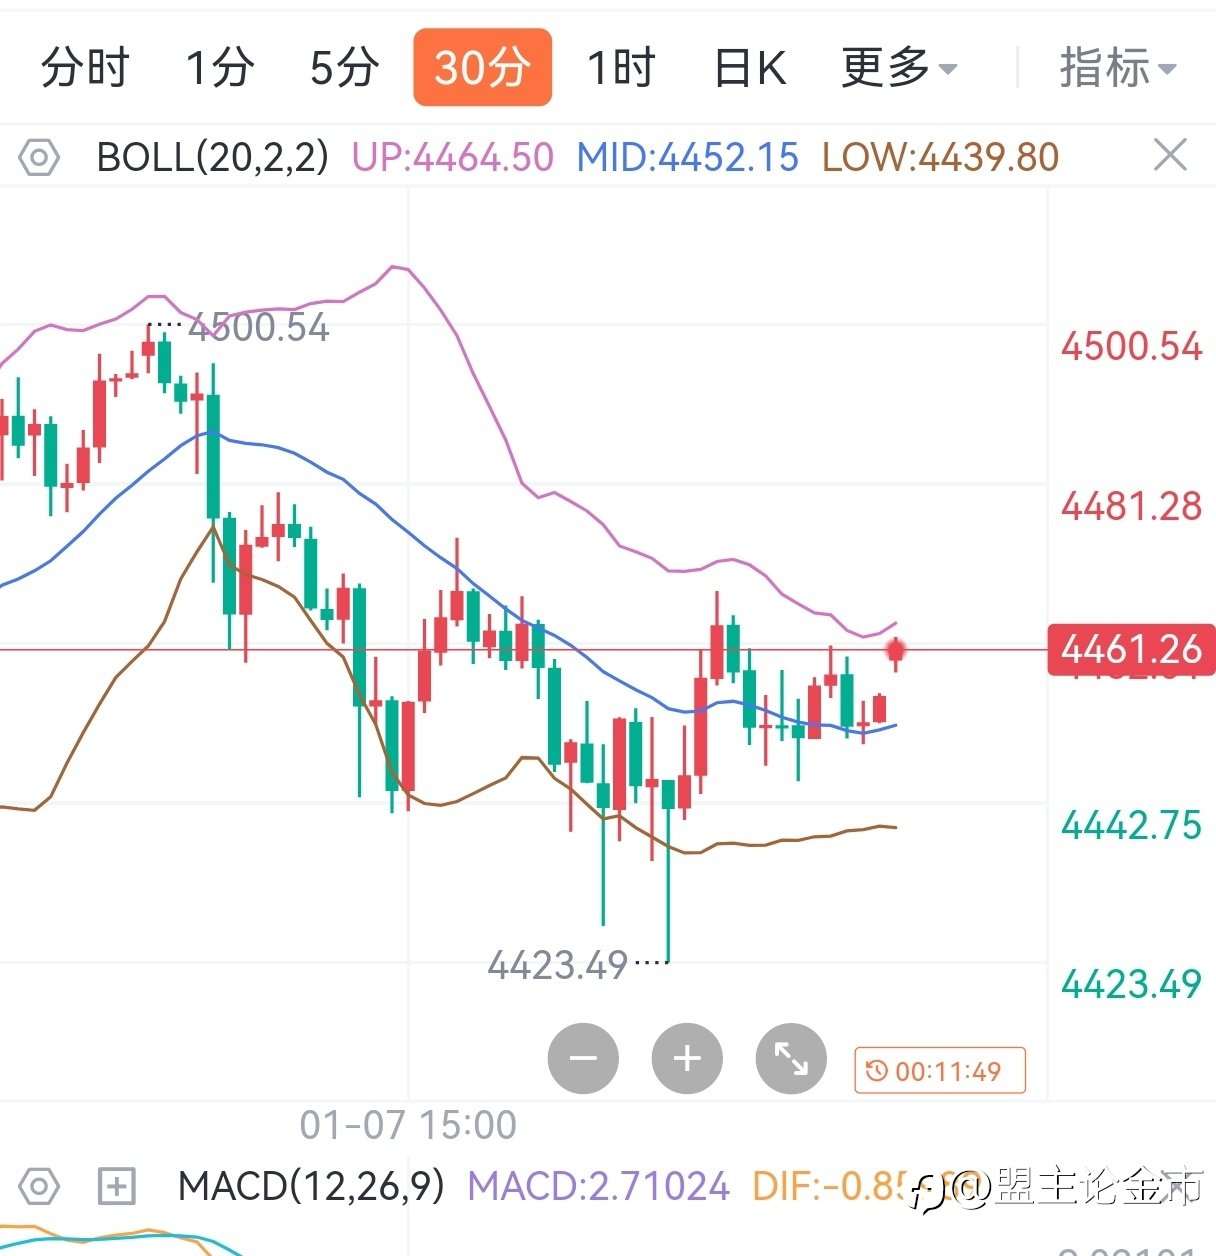Open MACD settings using its gear icon
Image resolution: width=1216 pixels, height=1256 pixels.
tap(38, 1186)
